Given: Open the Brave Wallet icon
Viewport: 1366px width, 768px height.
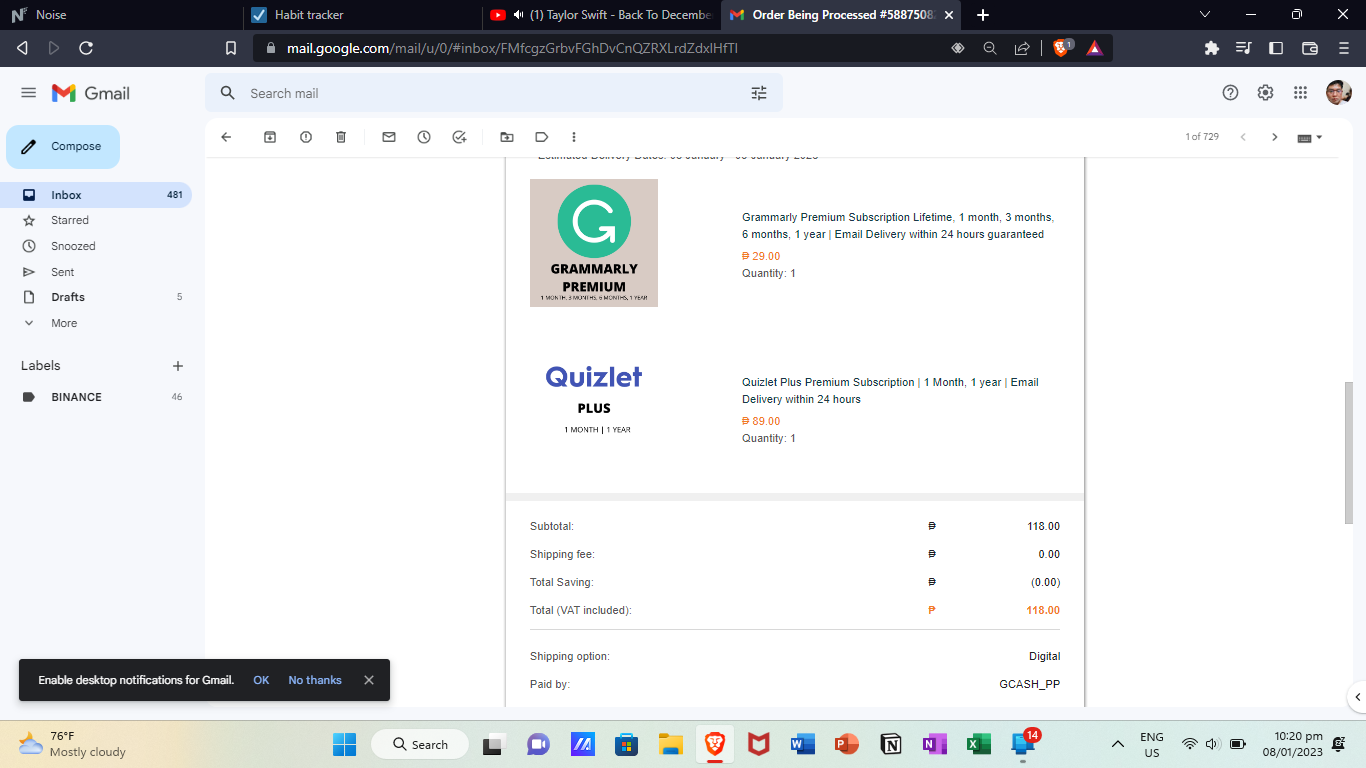Looking at the screenshot, I should 1310,48.
